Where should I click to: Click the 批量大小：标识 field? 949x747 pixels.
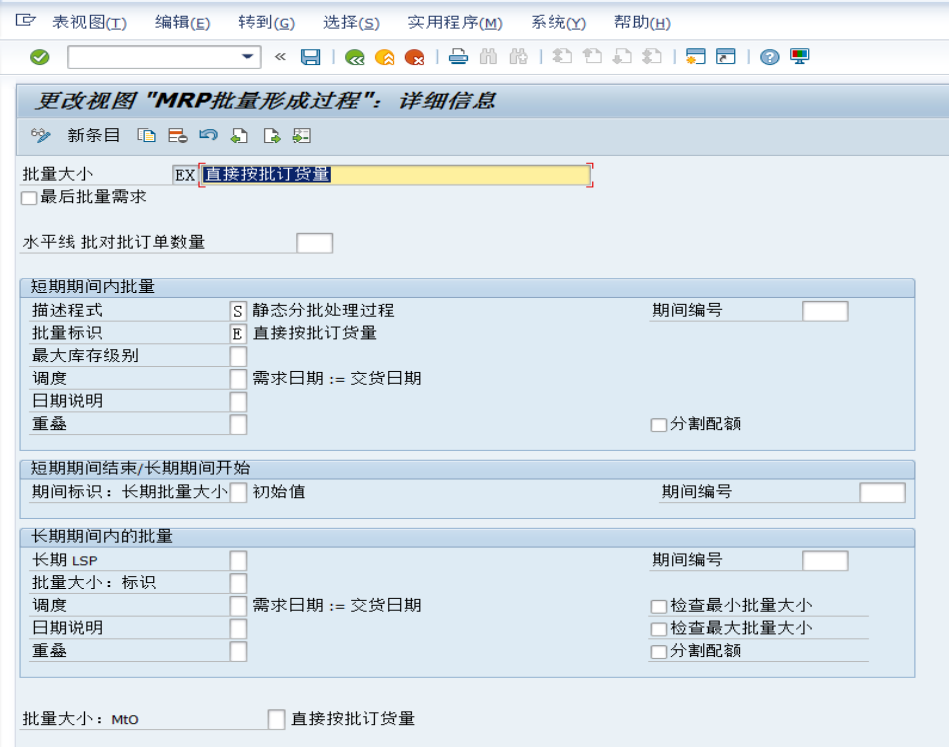pos(238,584)
